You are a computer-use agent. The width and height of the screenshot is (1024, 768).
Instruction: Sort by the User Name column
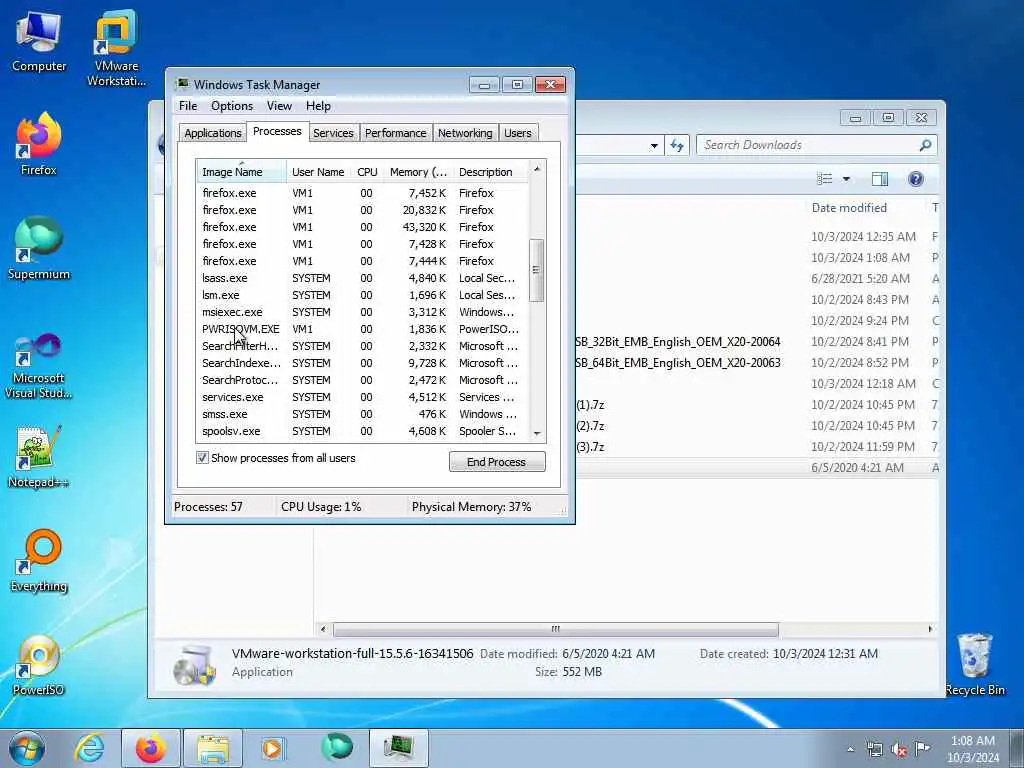319,172
